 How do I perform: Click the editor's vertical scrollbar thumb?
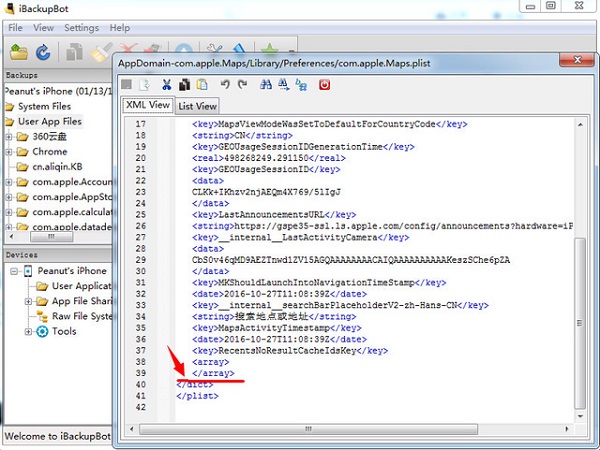click(x=580, y=323)
